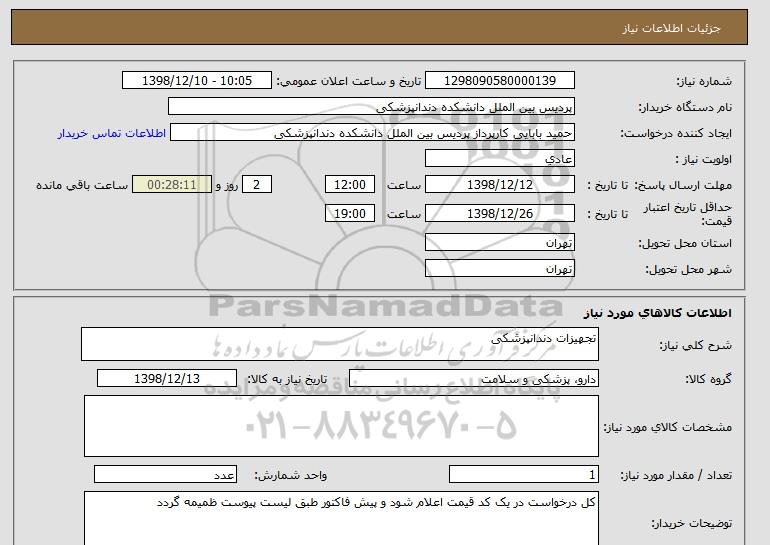Click delivery province field تهران

pyautogui.click(x=500, y=243)
